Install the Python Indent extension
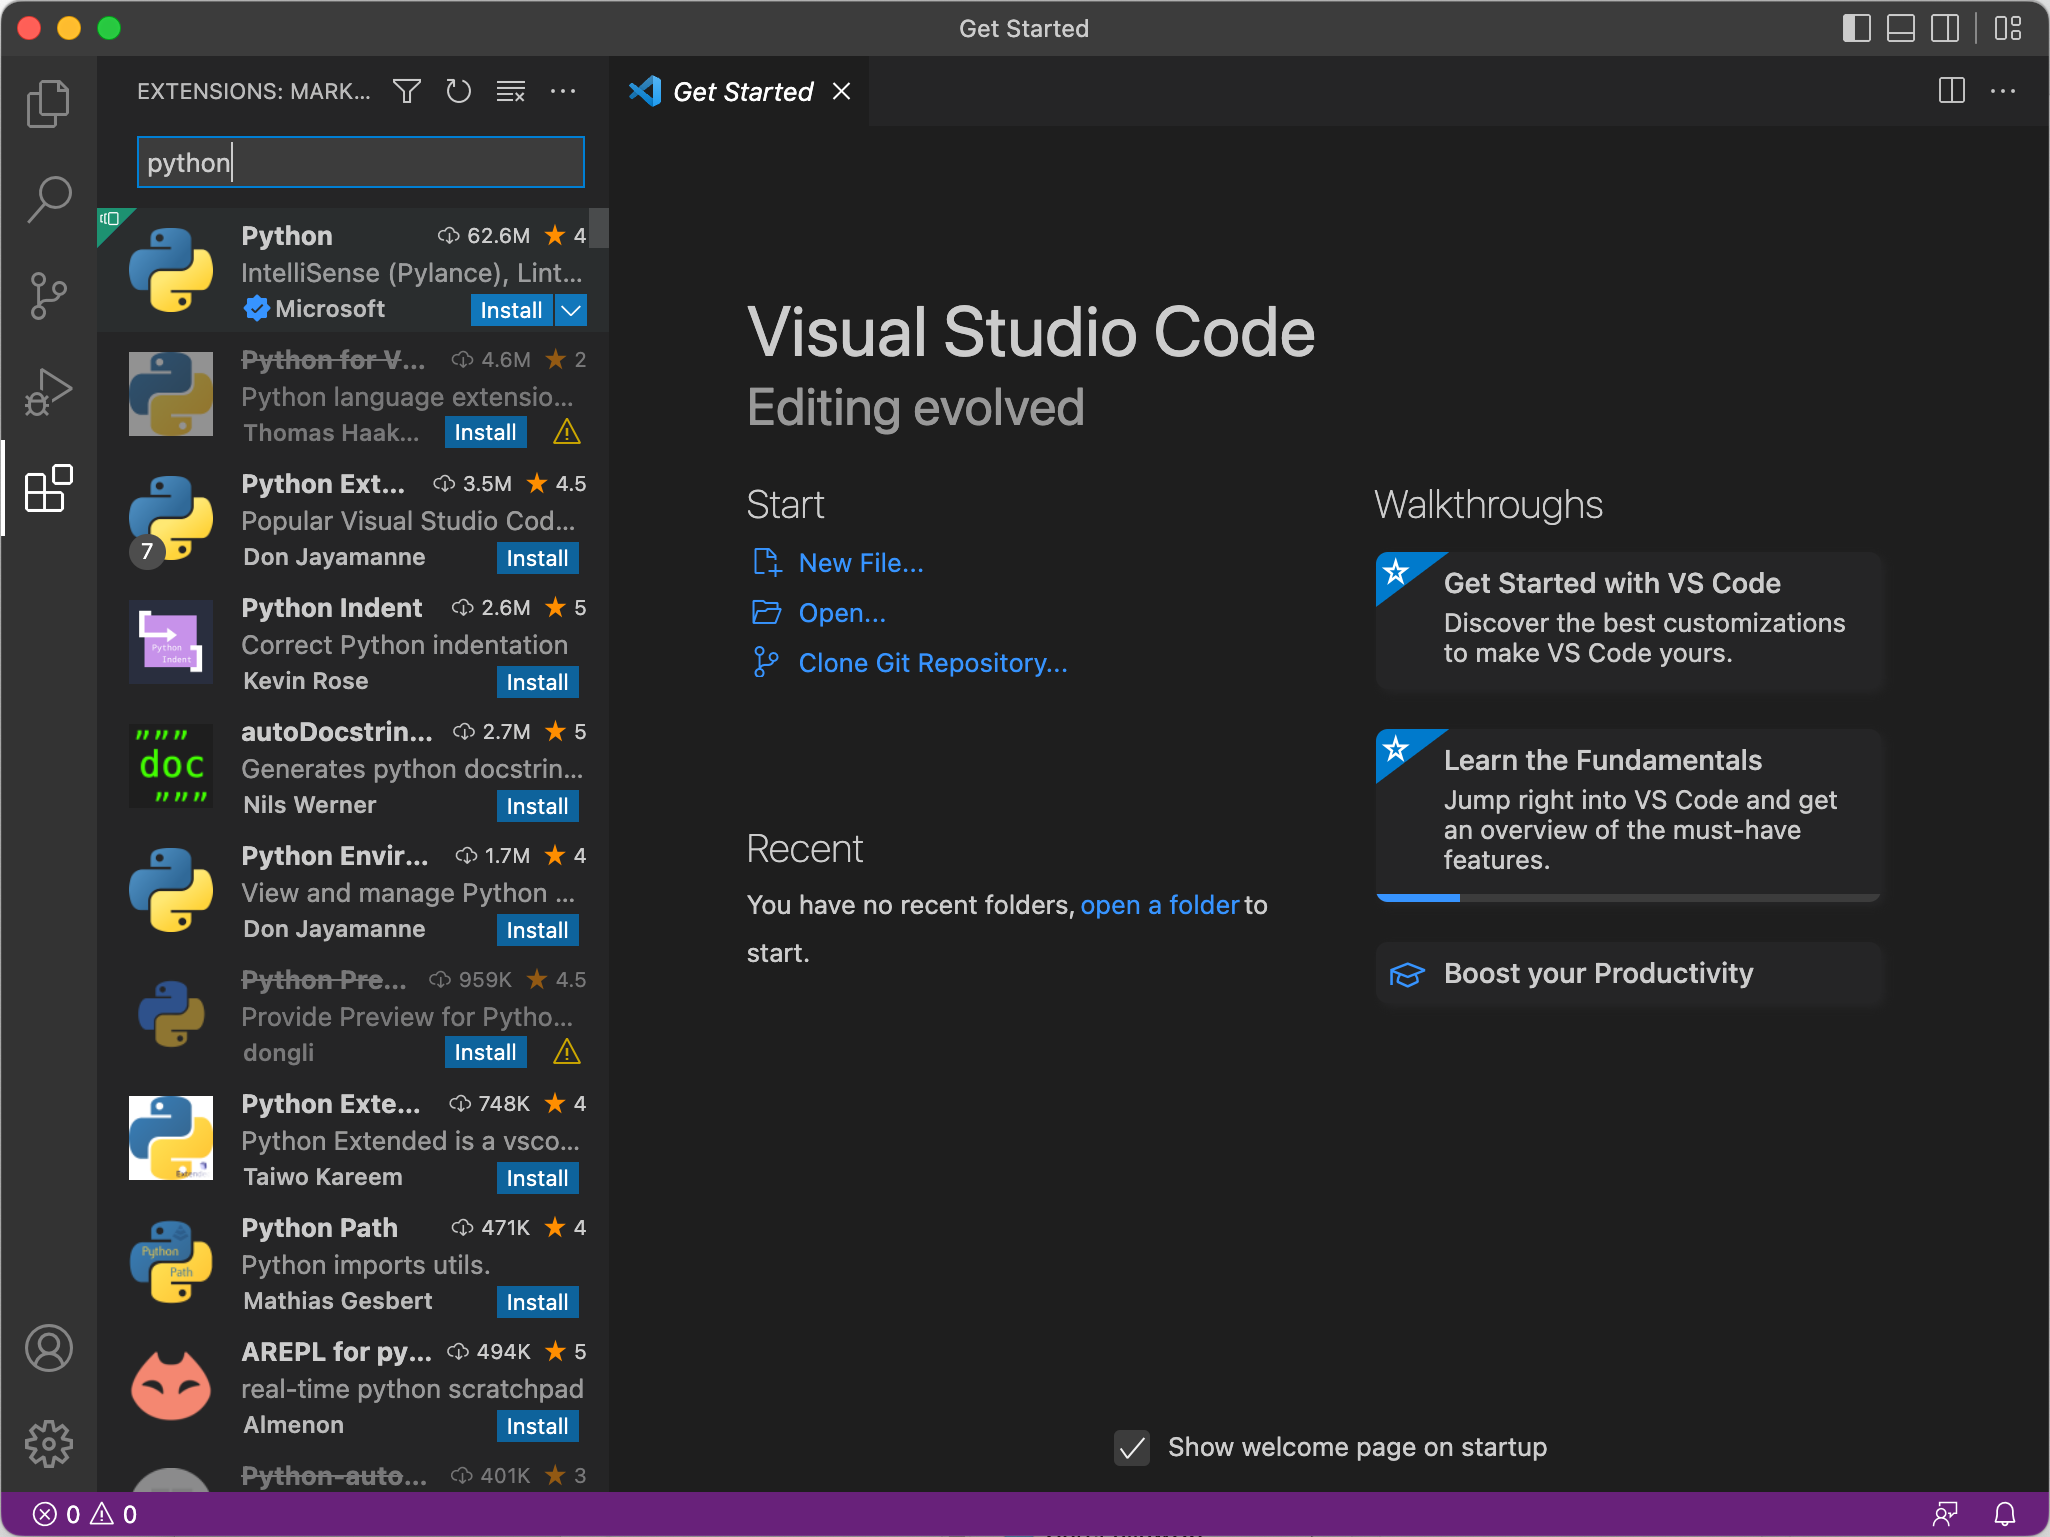 click(537, 682)
